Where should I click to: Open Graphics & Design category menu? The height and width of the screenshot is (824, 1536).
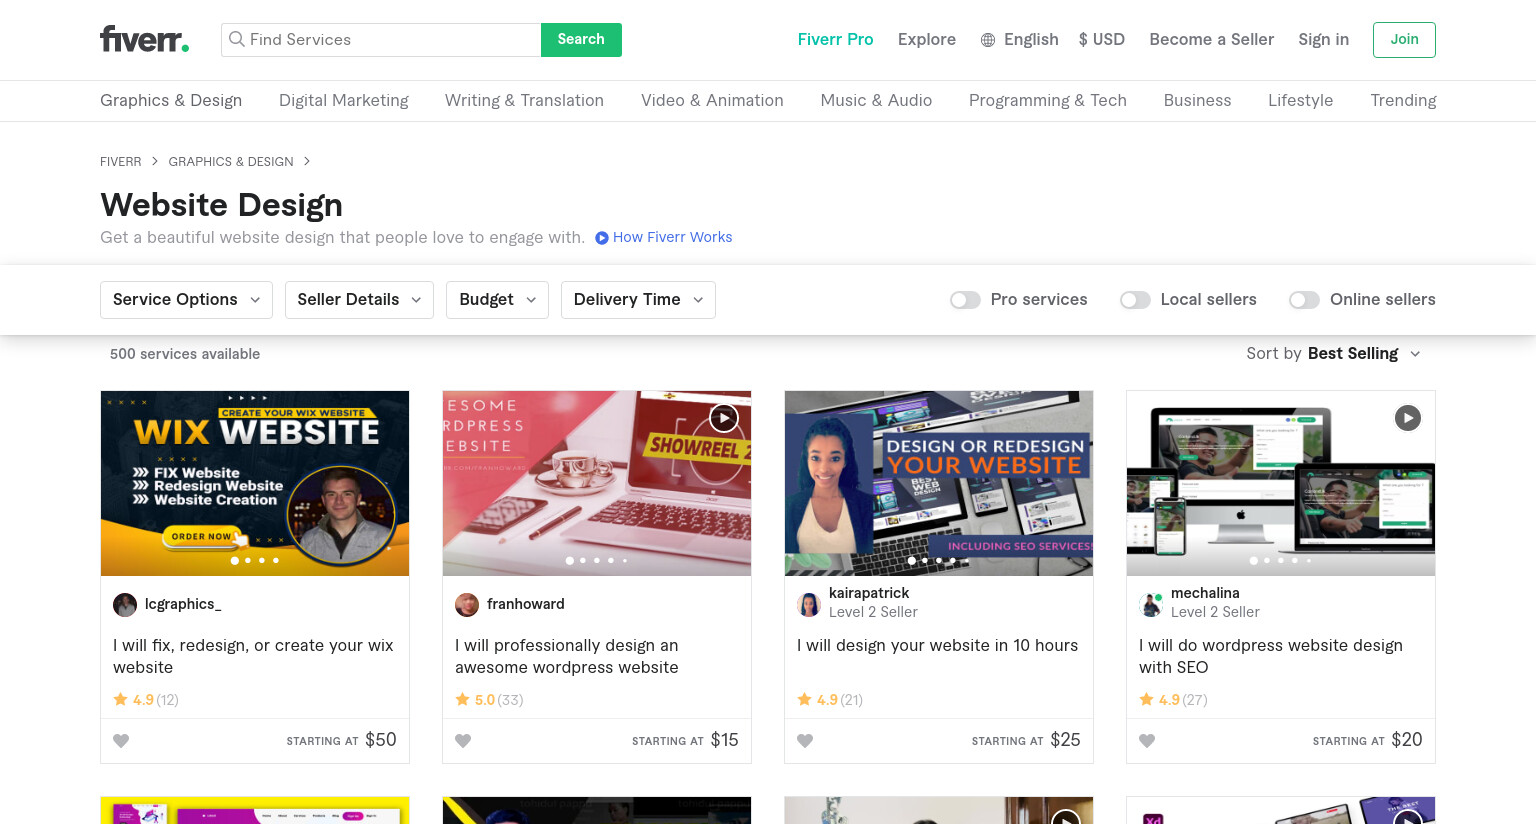[171, 101]
